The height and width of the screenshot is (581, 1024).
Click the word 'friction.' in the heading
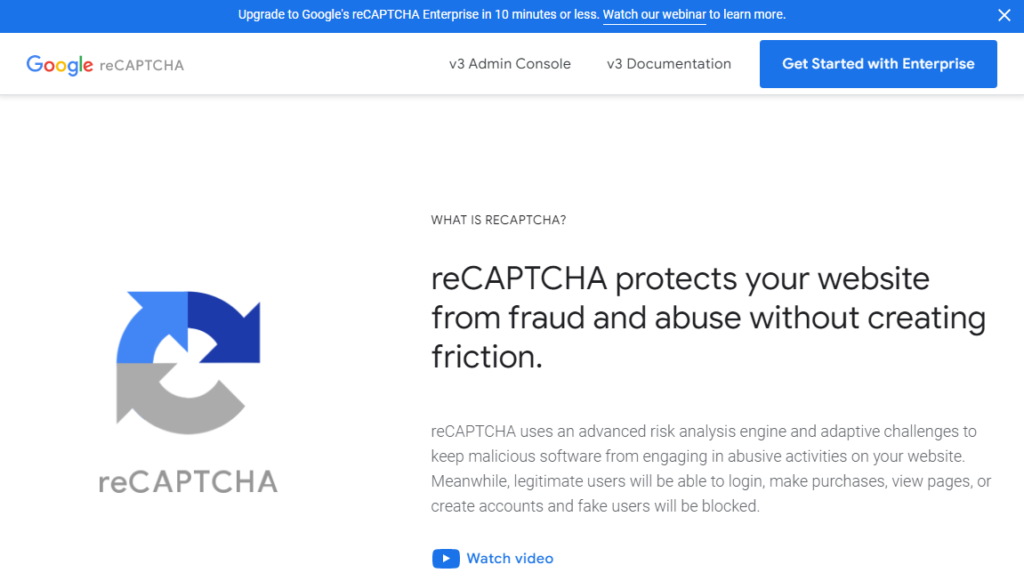tap(487, 356)
